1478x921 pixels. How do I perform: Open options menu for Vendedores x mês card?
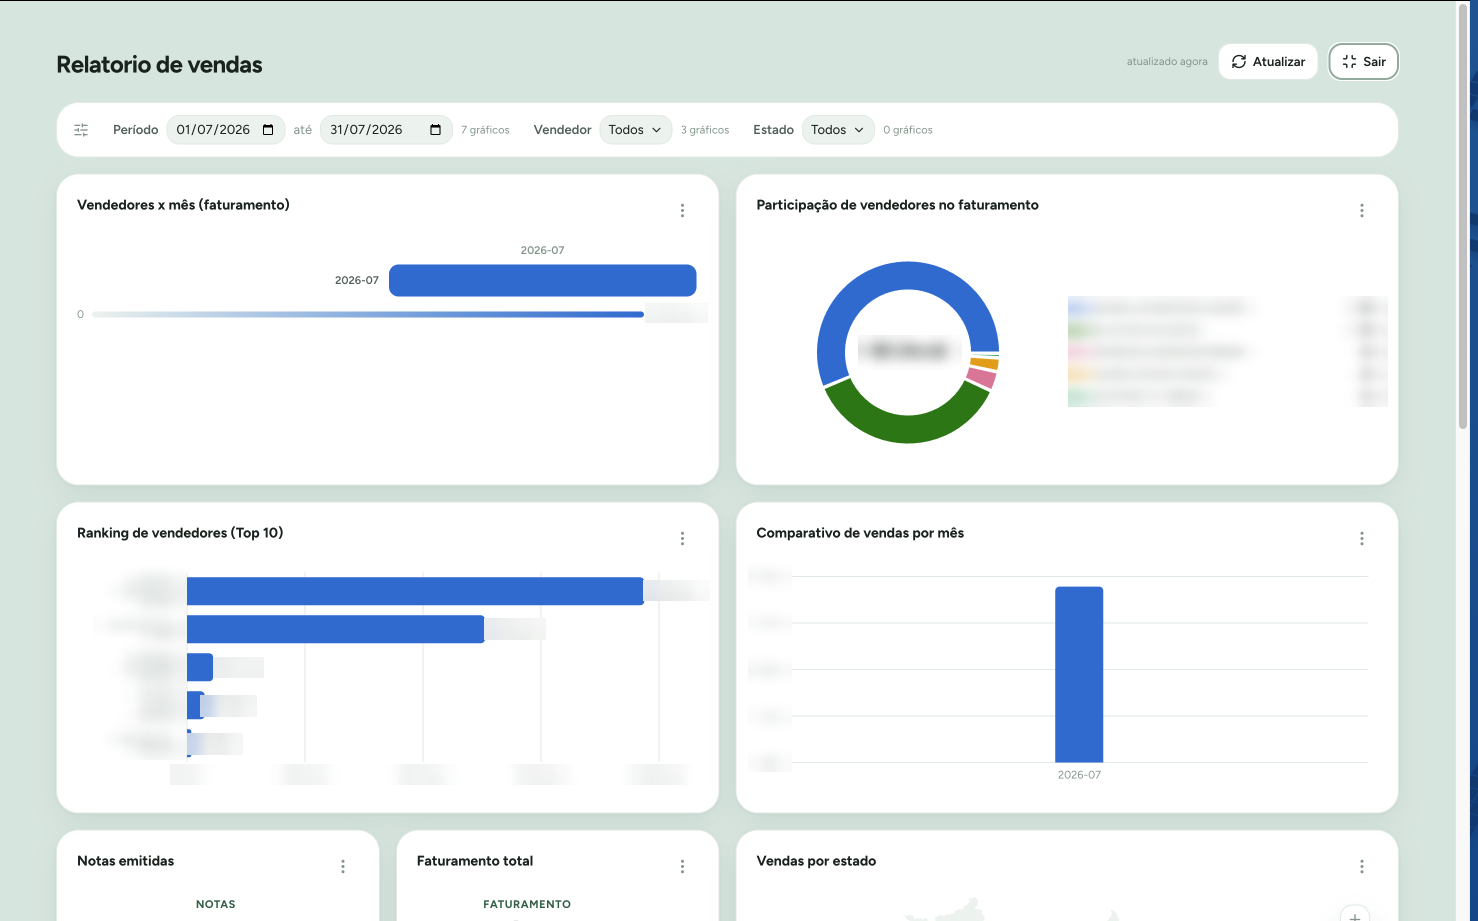click(x=682, y=210)
